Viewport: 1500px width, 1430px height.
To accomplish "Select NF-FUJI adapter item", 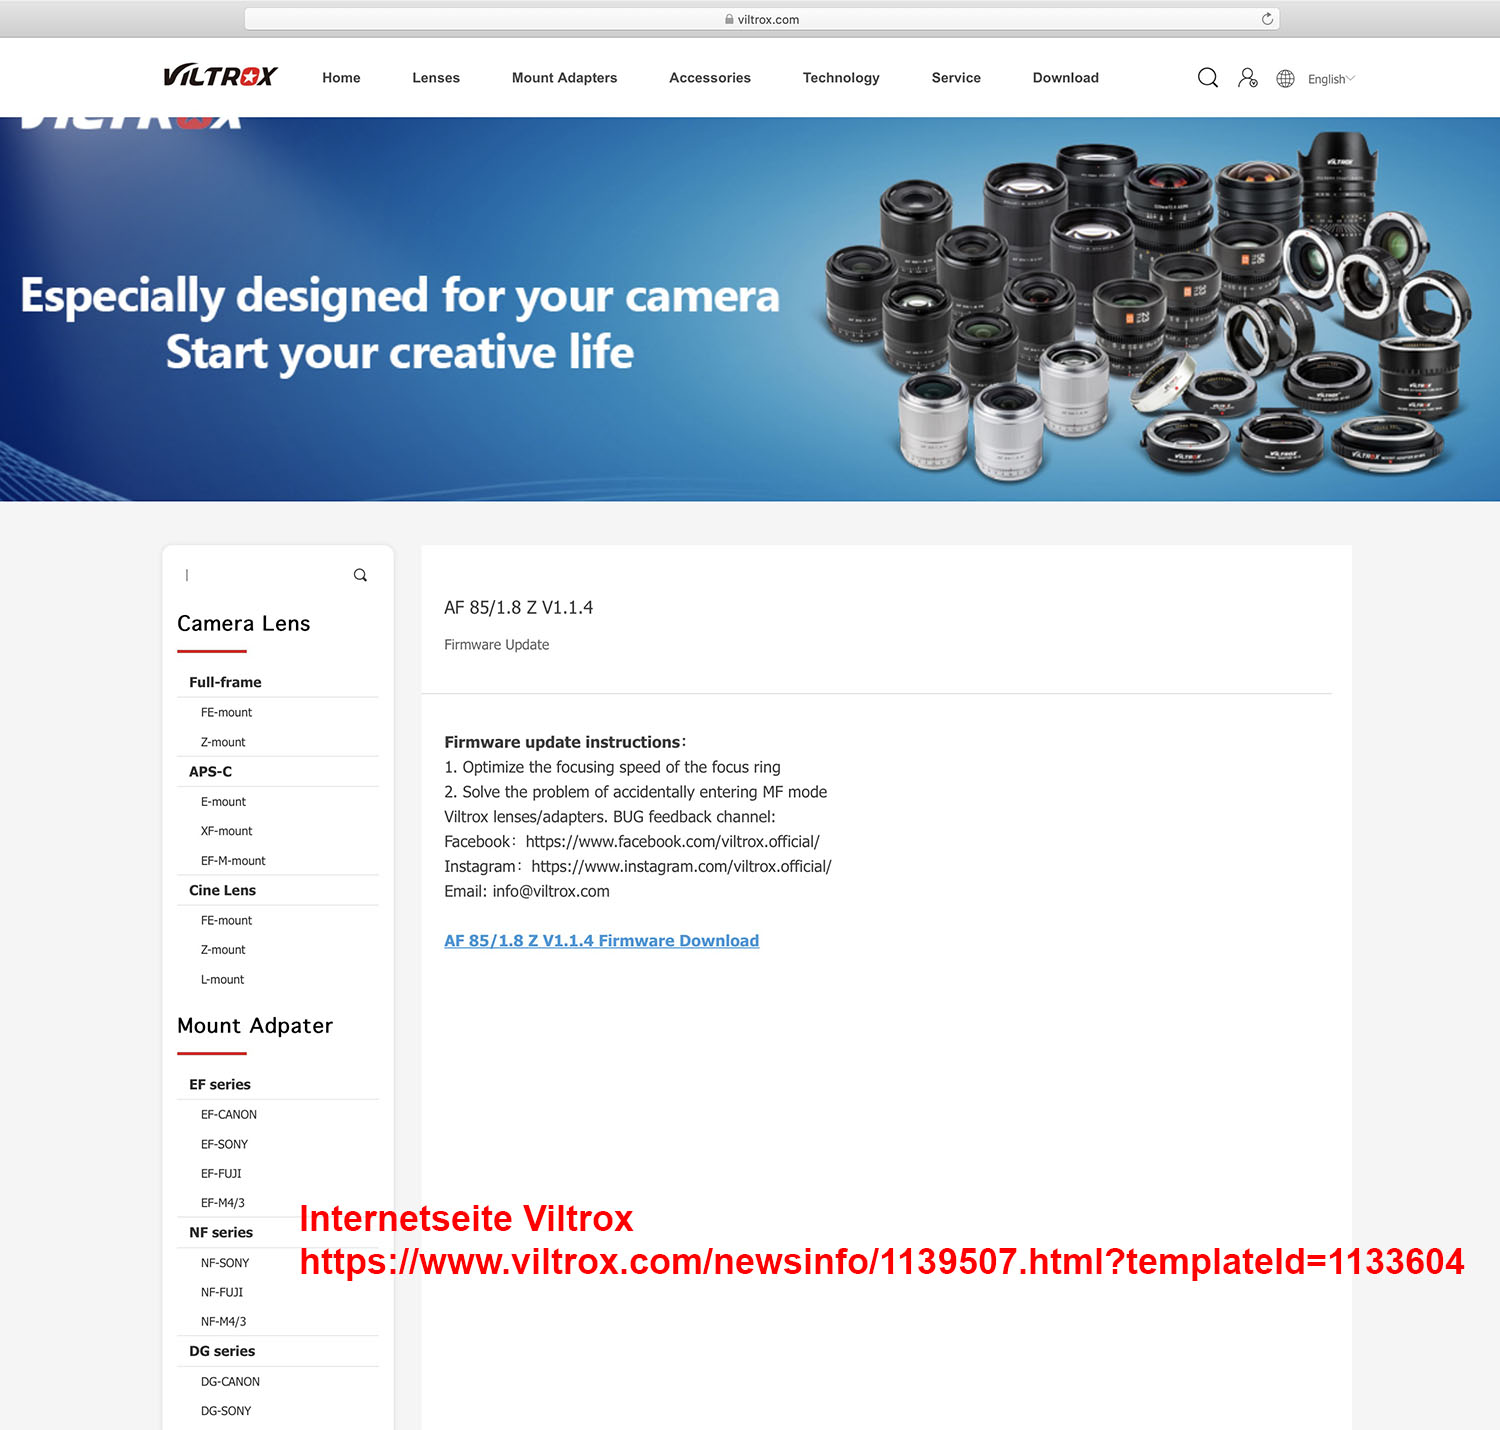I will pyautogui.click(x=222, y=1292).
